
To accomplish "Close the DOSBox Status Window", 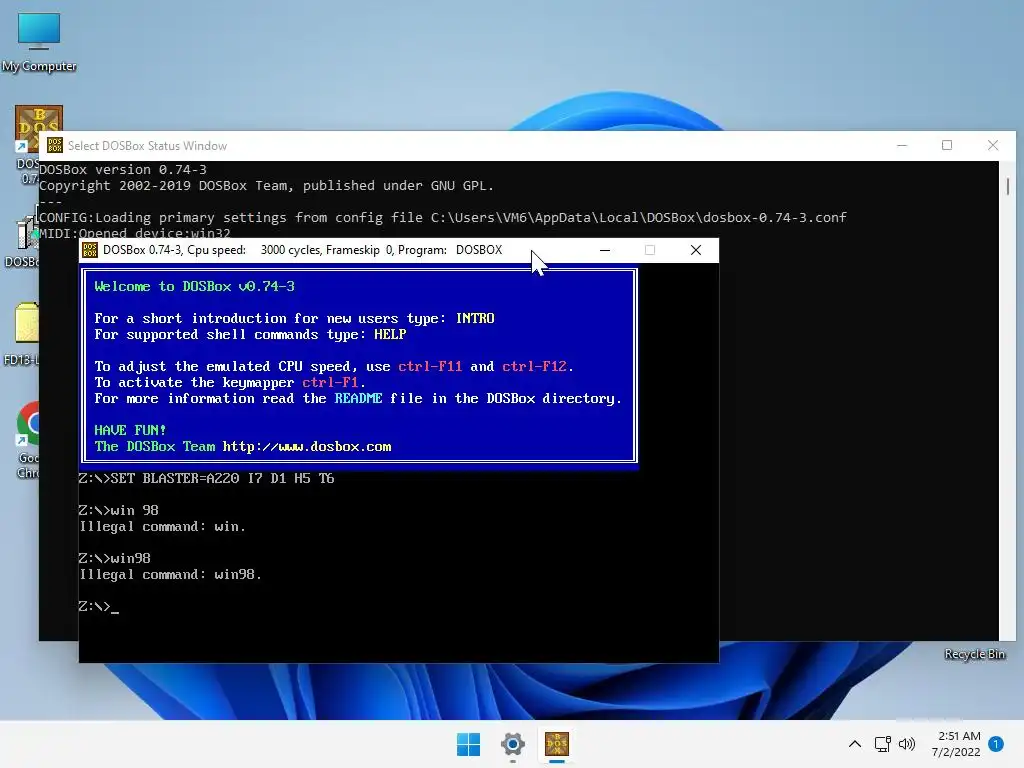I will tap(993, 145).
